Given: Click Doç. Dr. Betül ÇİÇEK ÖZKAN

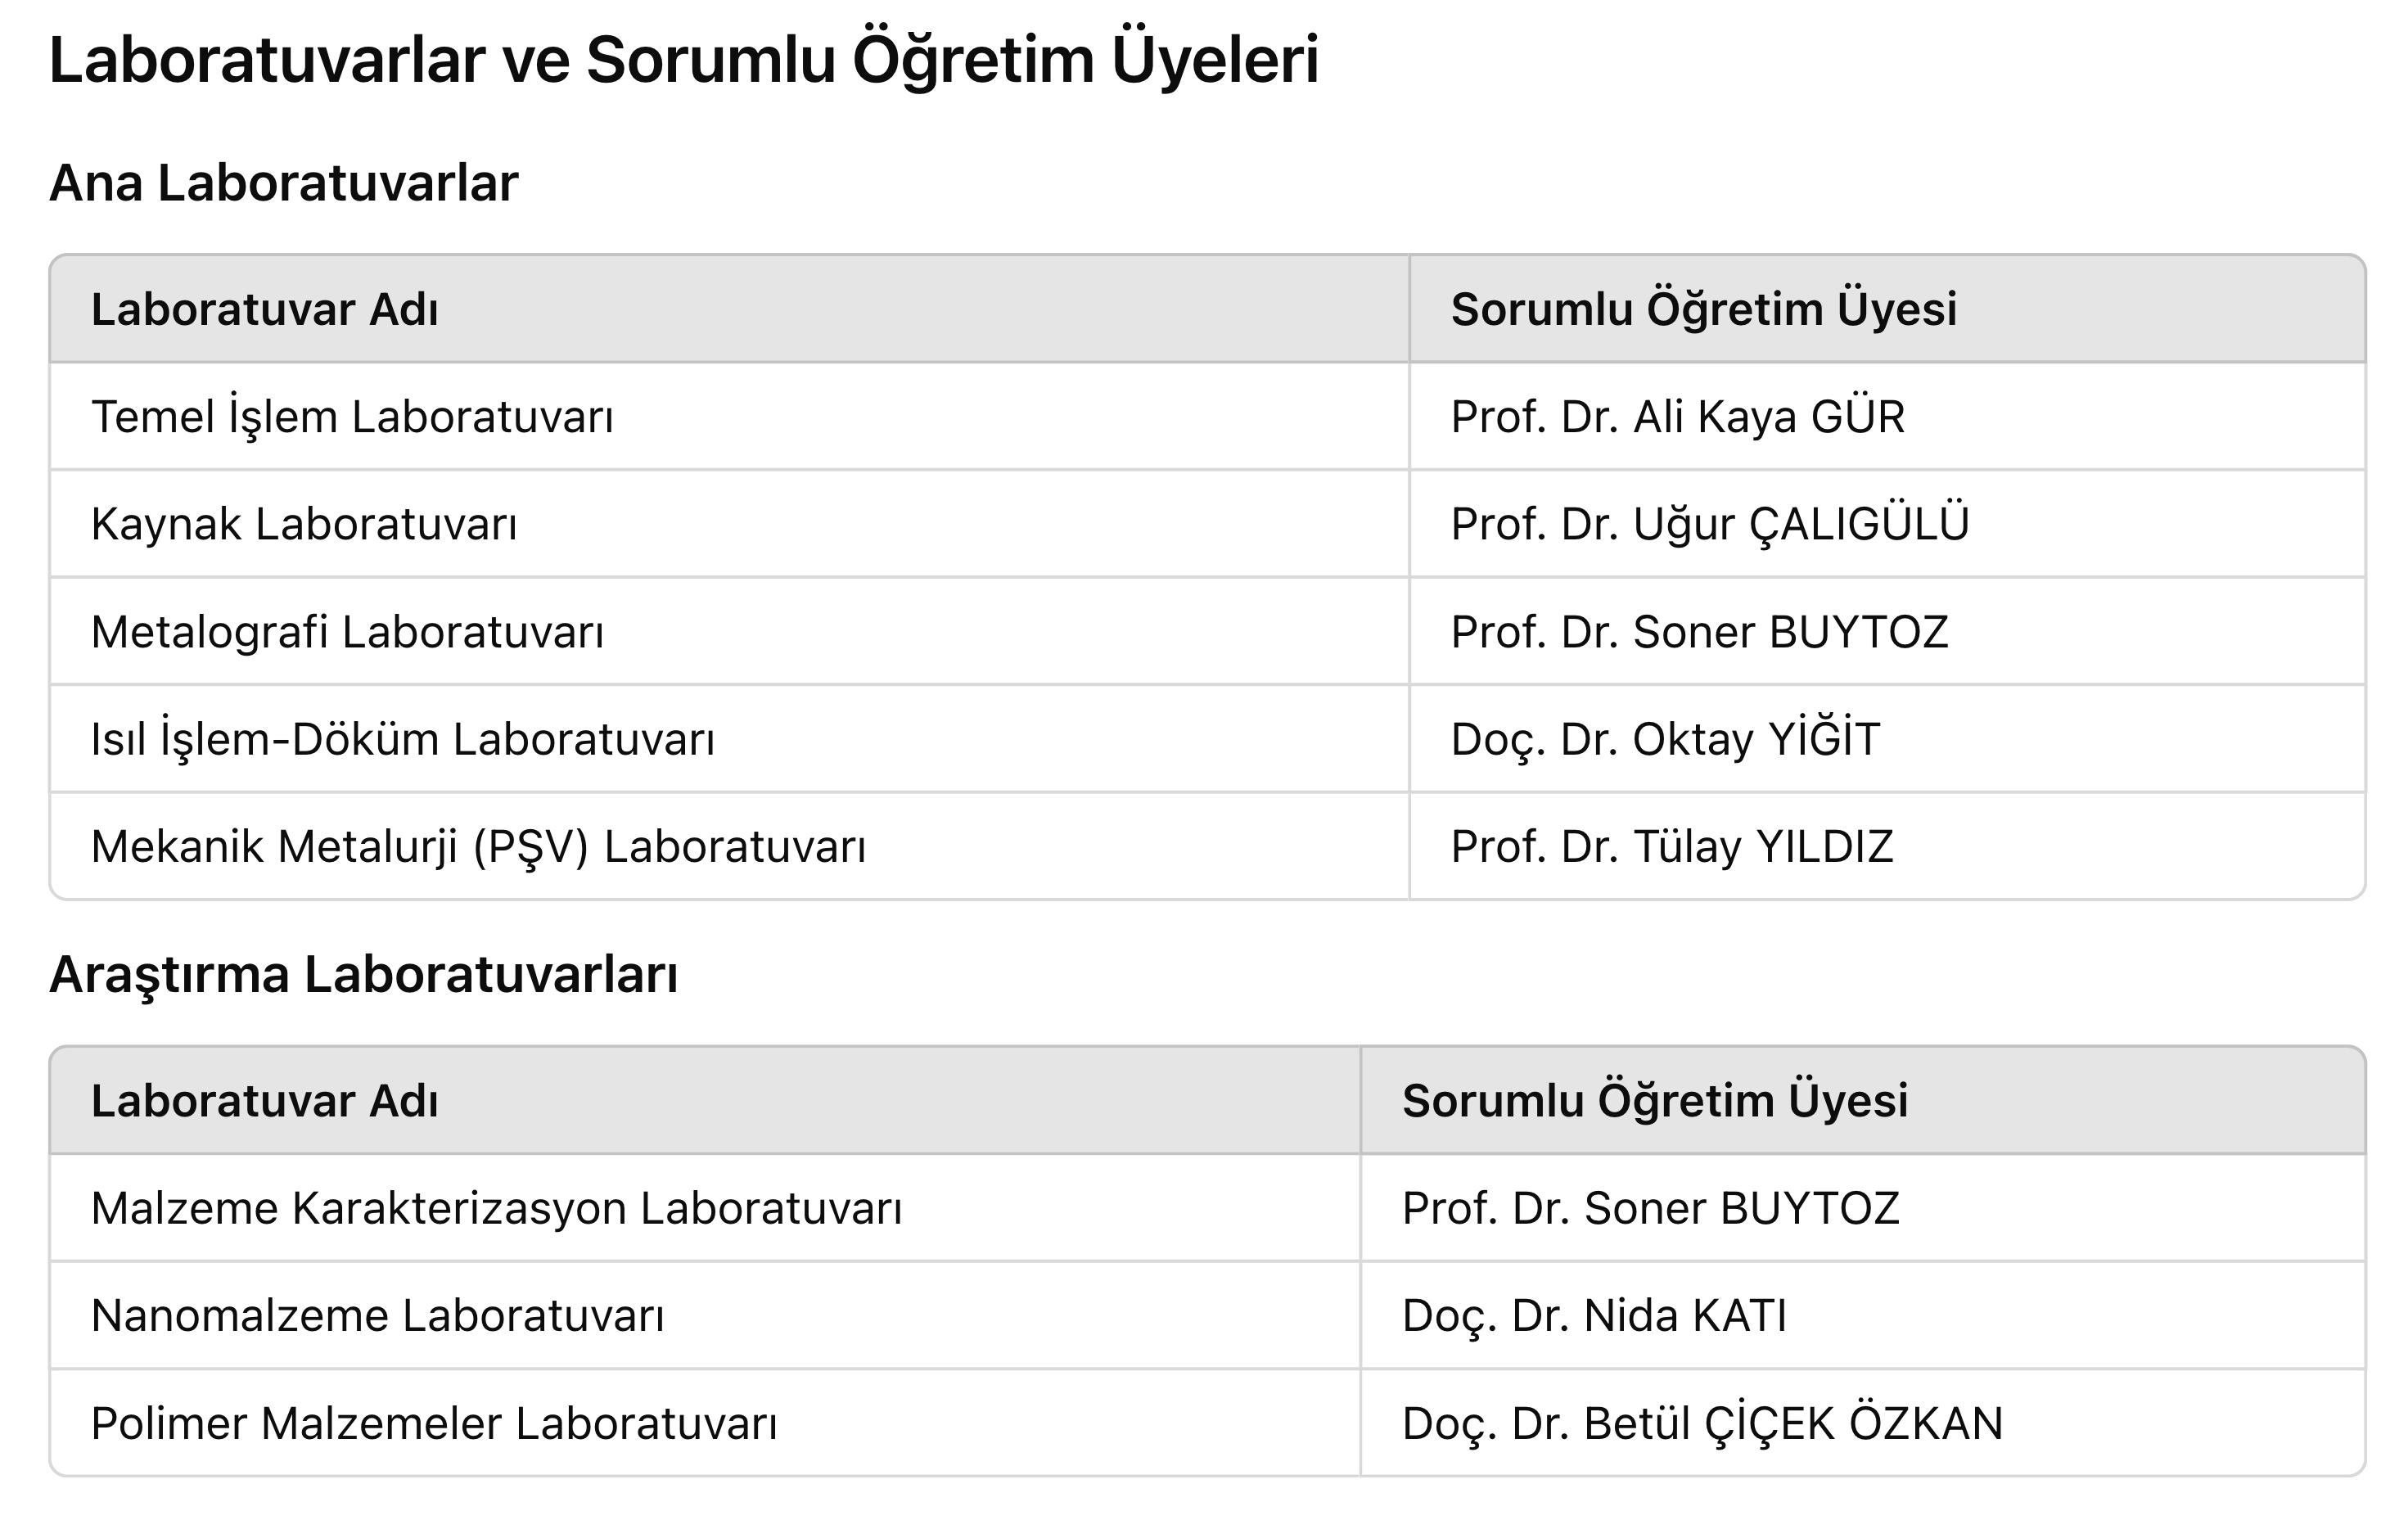Looking at the screenshot, I should tap(1703, 1423).
